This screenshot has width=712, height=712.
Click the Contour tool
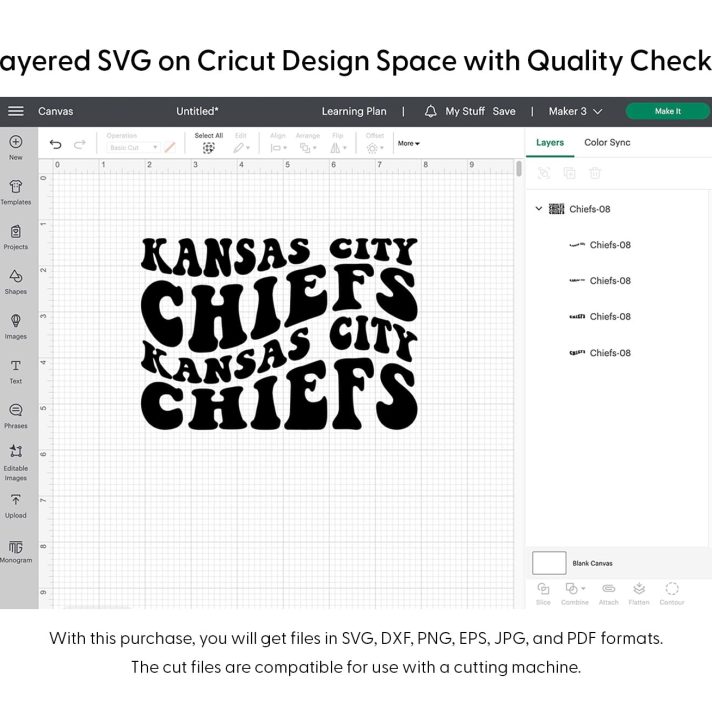point(672,593)
